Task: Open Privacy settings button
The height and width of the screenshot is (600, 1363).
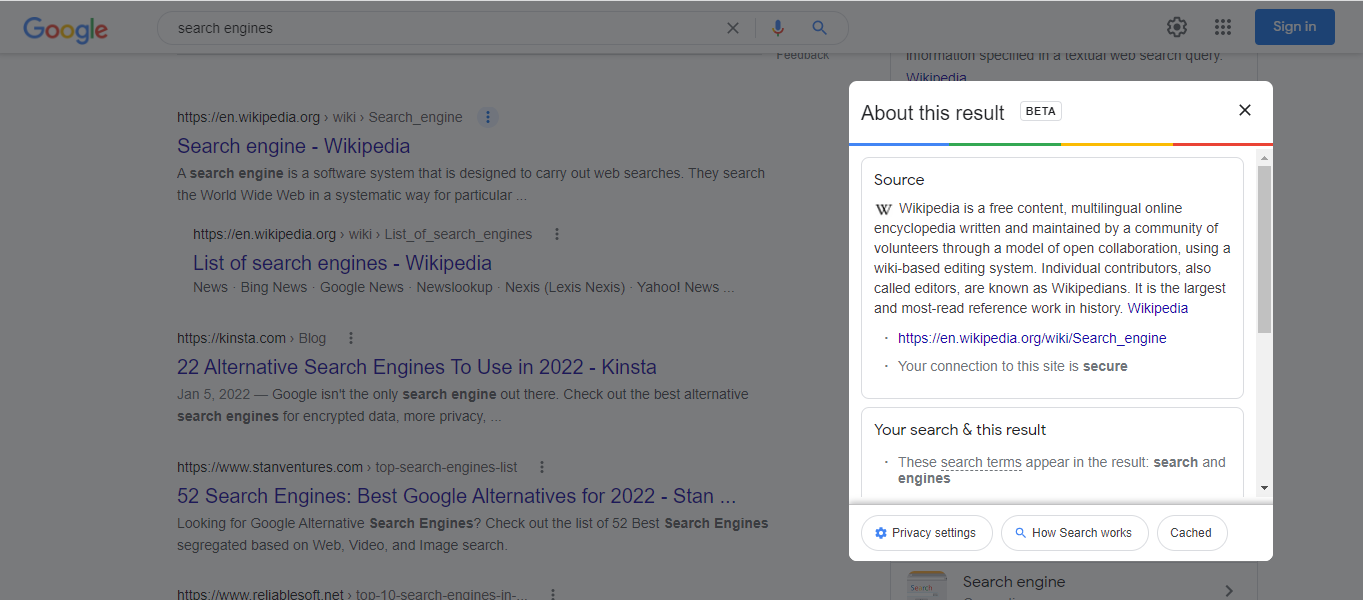Action: [x=926, y=533]
